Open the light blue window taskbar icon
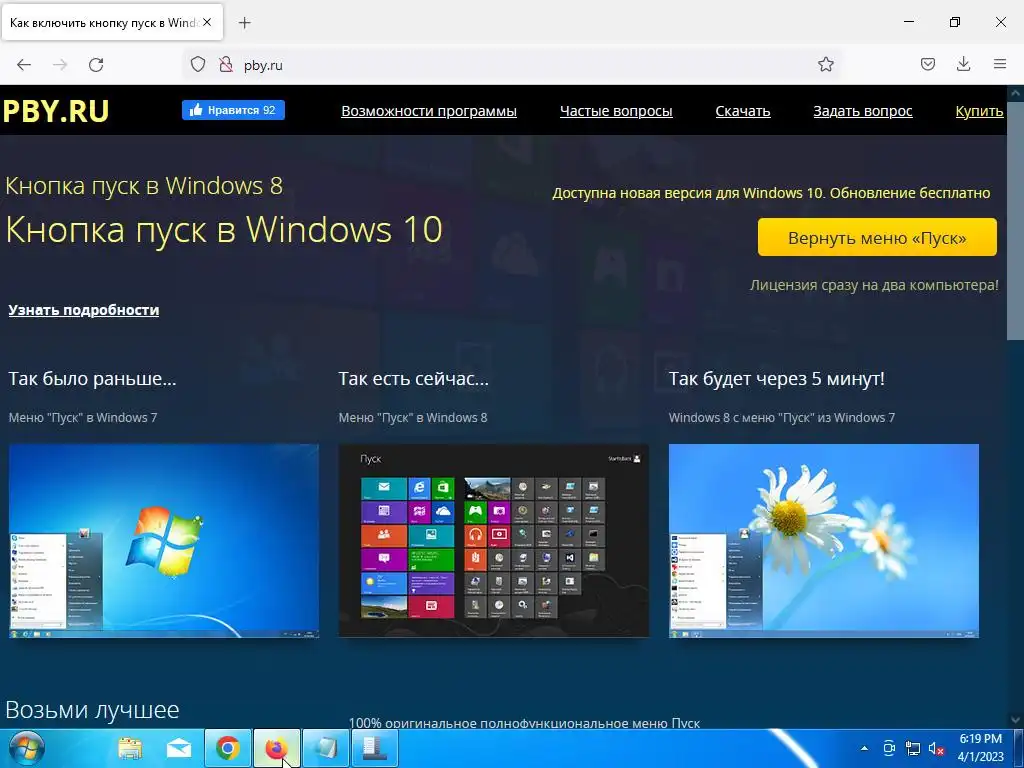Image resolution: width=1024 pixels, height=768 pixels. 325,748
